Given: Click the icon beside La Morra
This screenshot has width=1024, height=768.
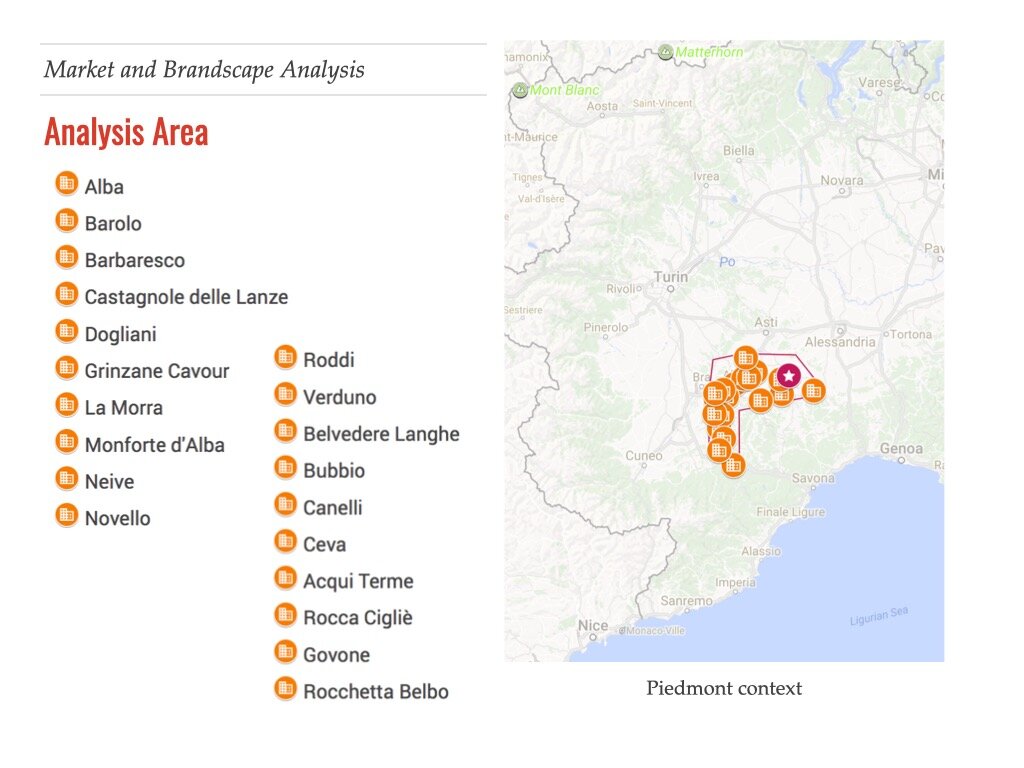Looking at the screenshot, I should pyautogui.click(x=67, y=405).
